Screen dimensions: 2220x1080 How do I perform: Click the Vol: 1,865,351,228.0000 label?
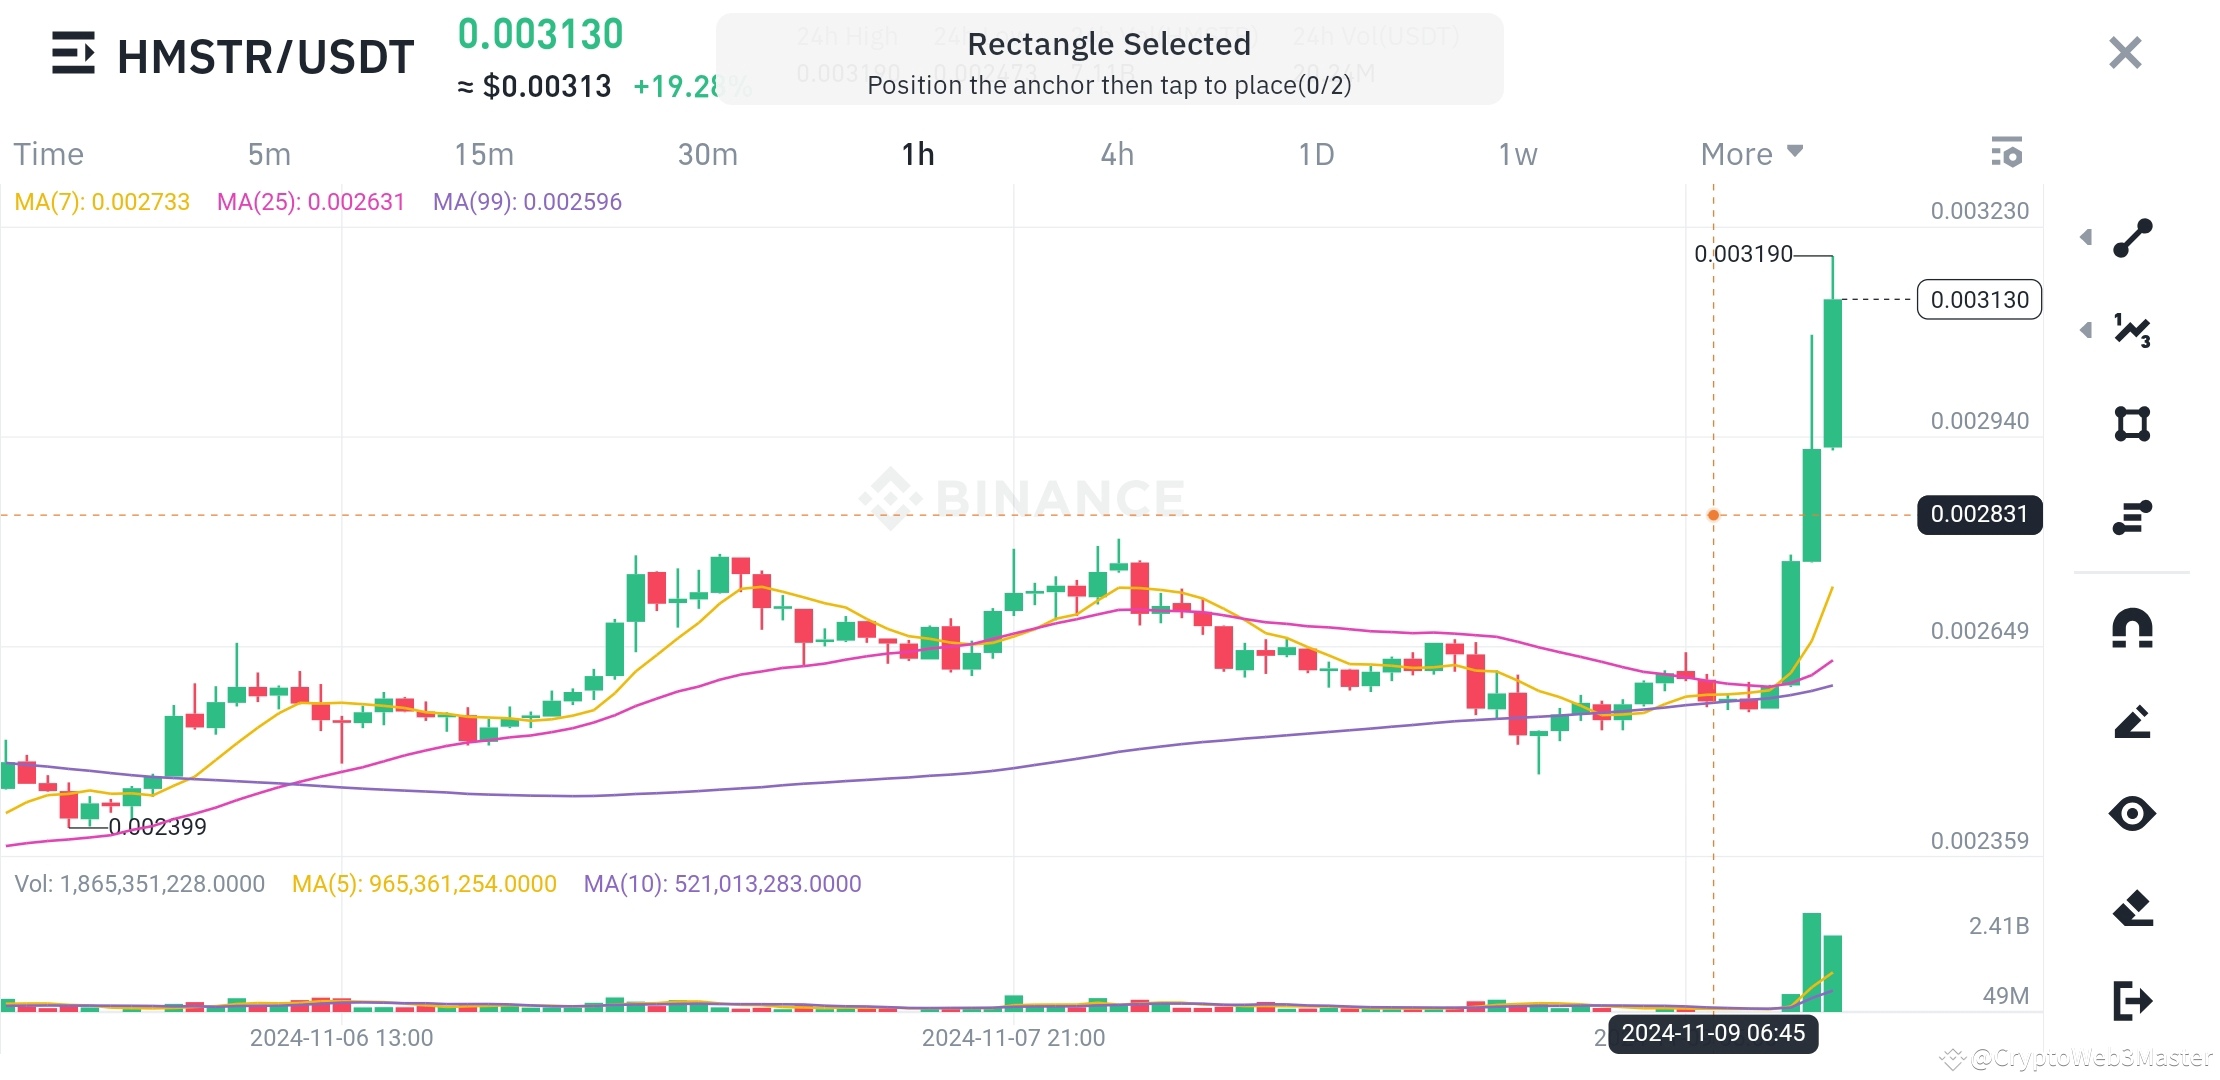click(140, 884)
